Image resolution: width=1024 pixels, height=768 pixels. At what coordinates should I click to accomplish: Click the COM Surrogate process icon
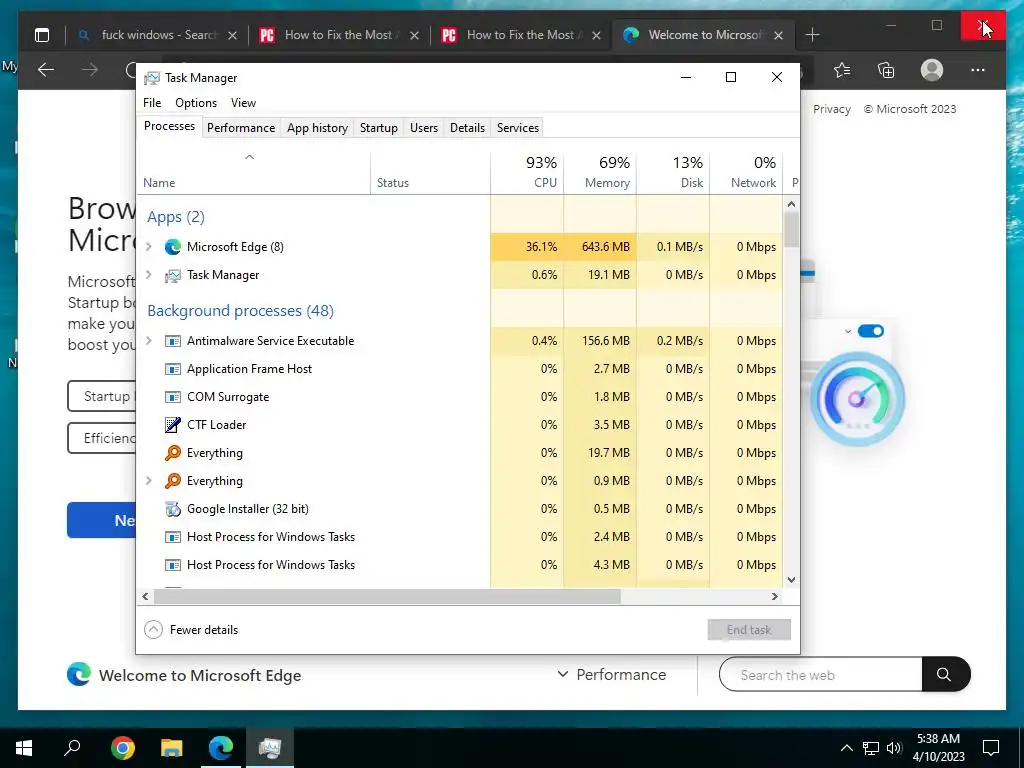pyautogui.click(x=172, y=397)
